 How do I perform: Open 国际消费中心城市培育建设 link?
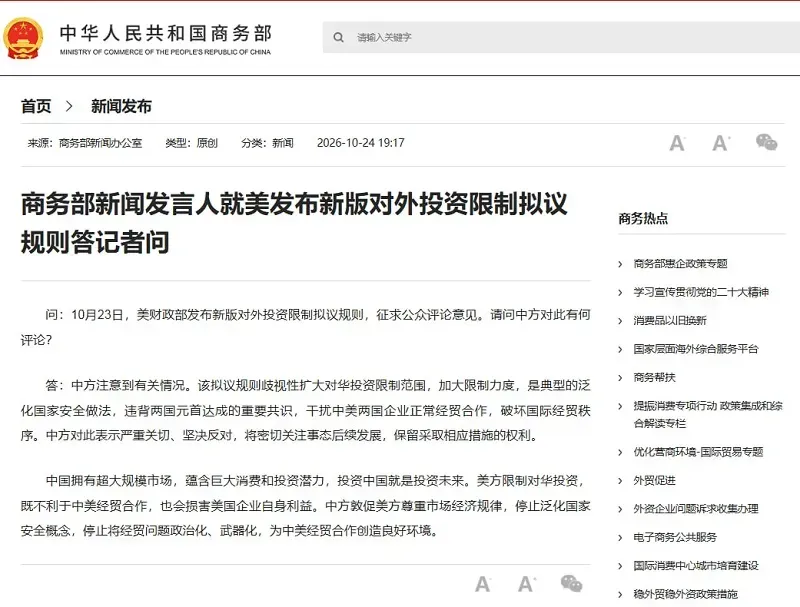point(696,566)
